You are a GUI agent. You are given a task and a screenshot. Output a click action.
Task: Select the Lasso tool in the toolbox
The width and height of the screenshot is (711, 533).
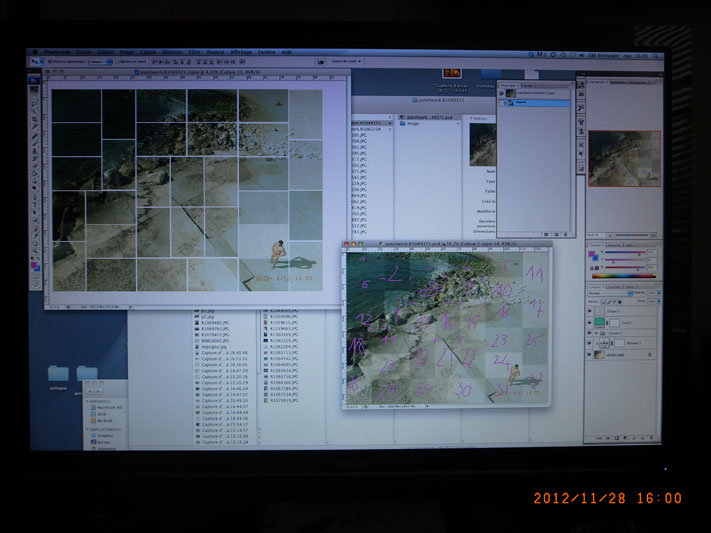tap(34, 104)
